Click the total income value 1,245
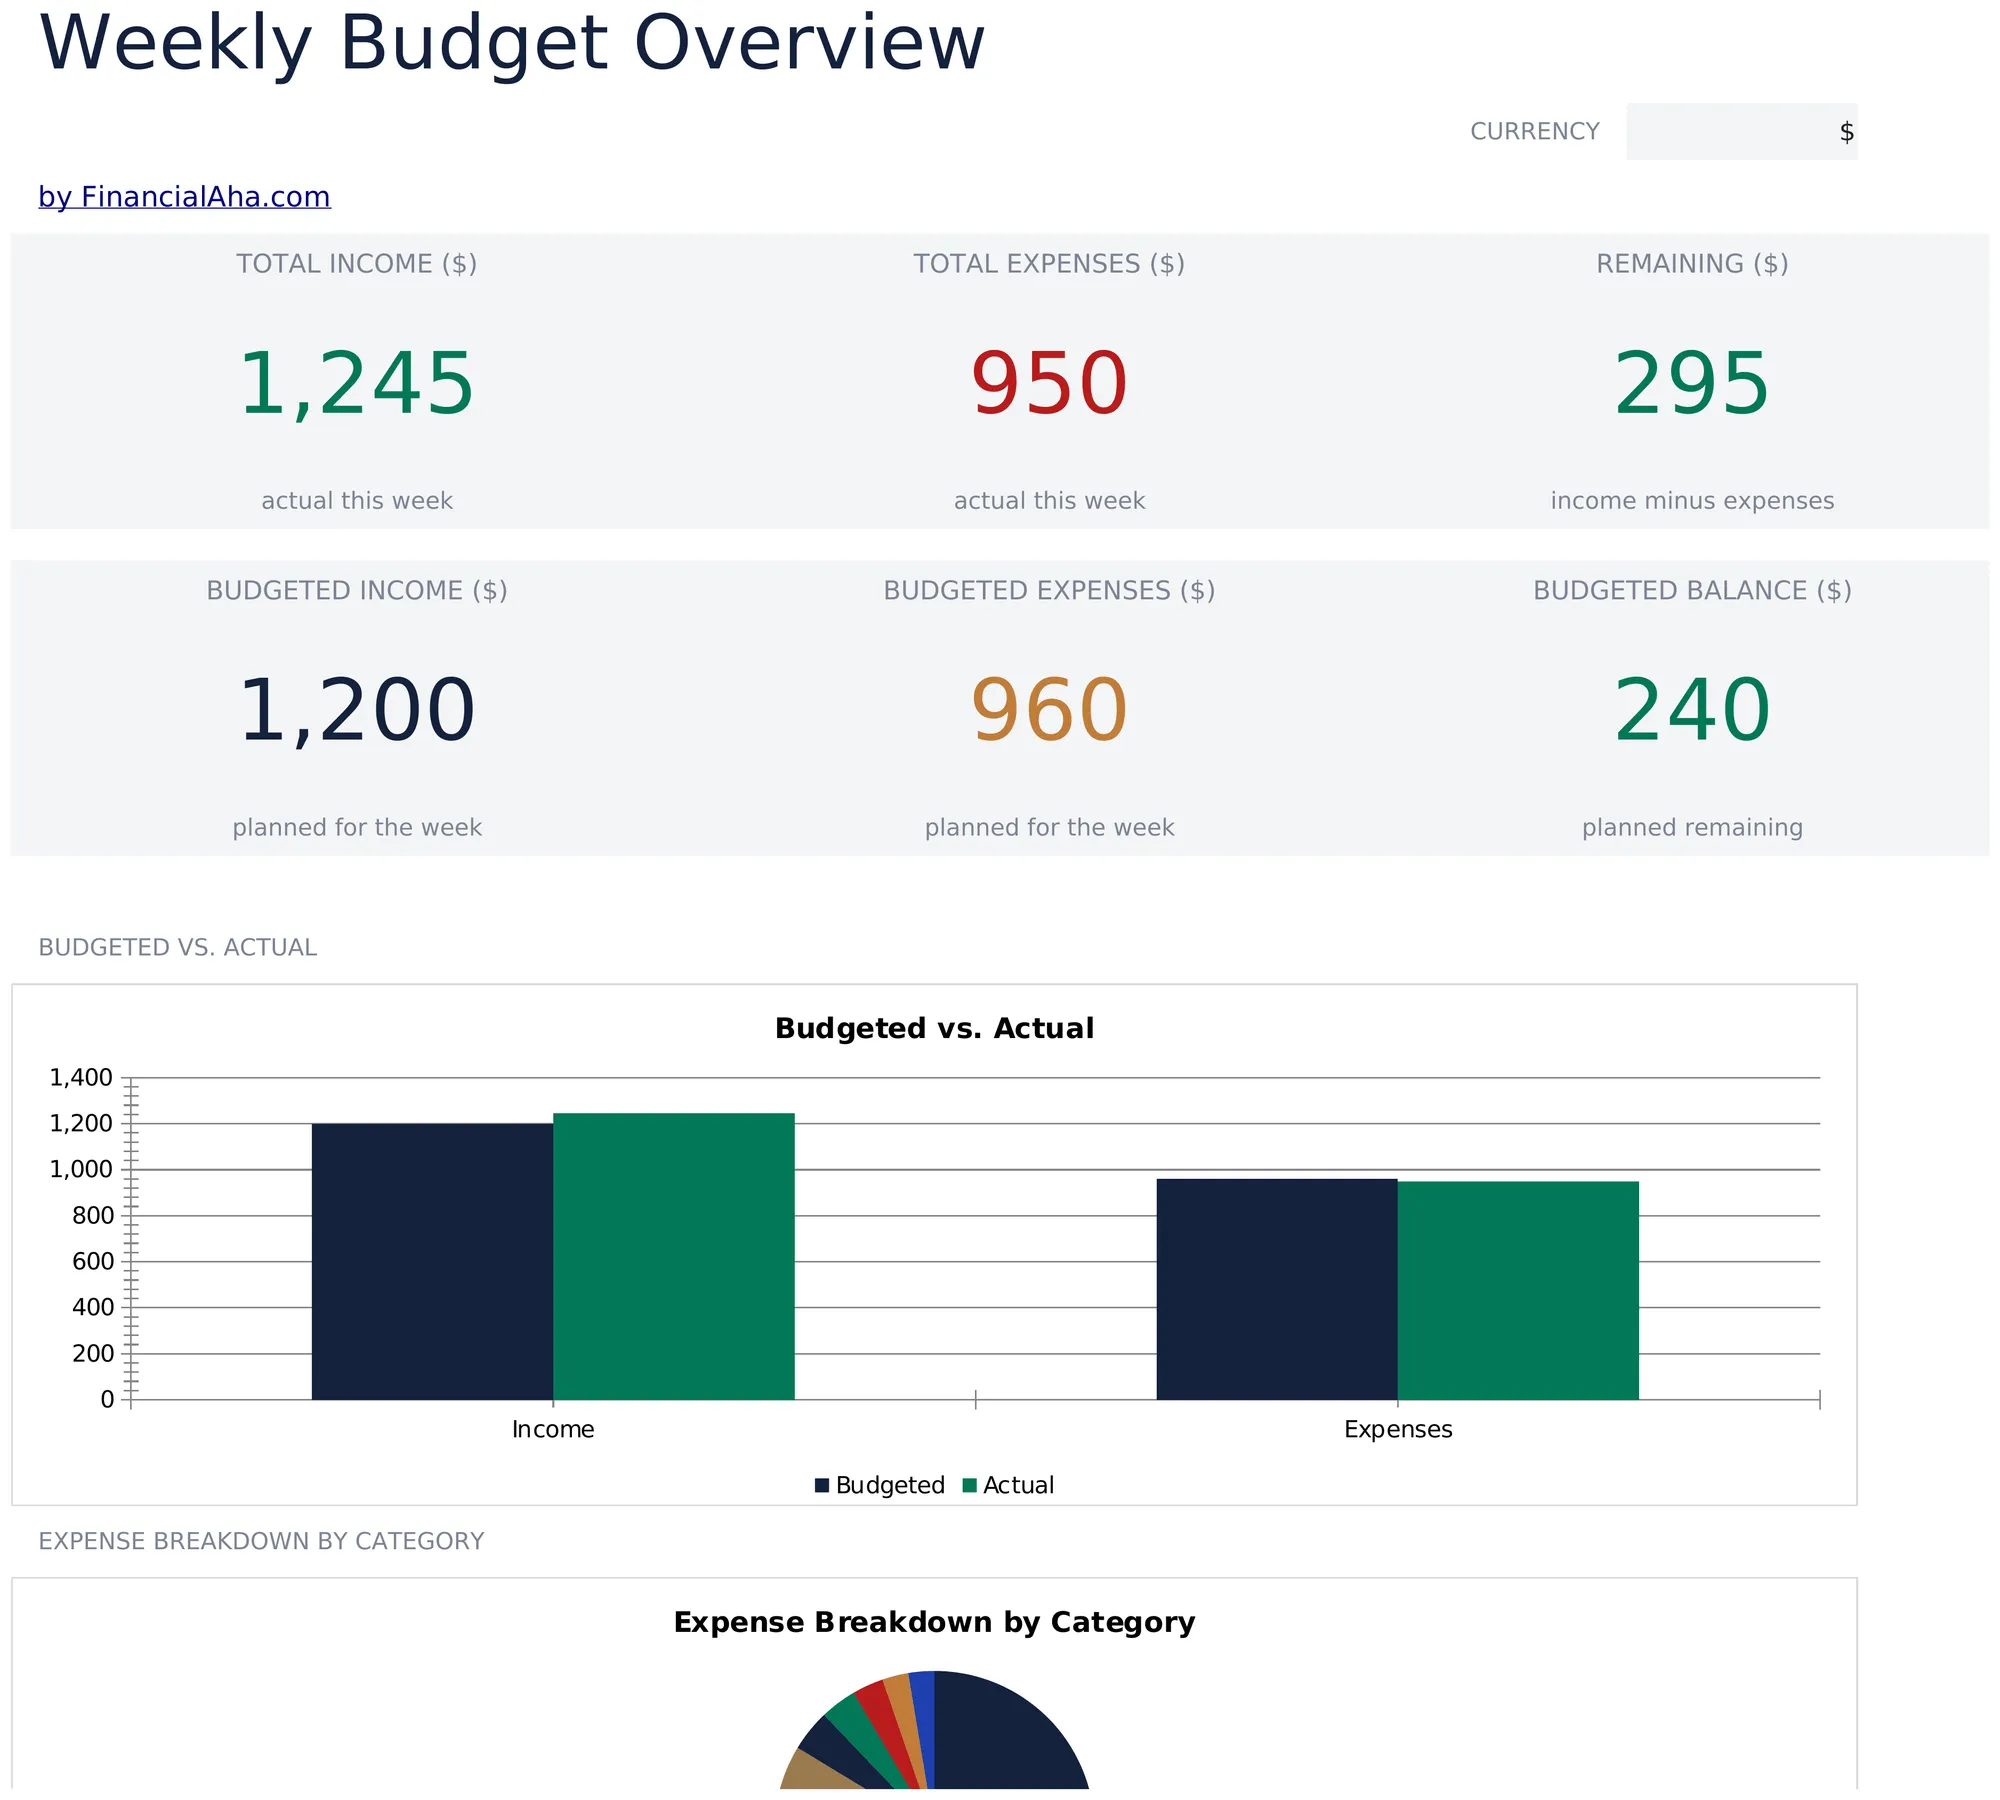 356,384
